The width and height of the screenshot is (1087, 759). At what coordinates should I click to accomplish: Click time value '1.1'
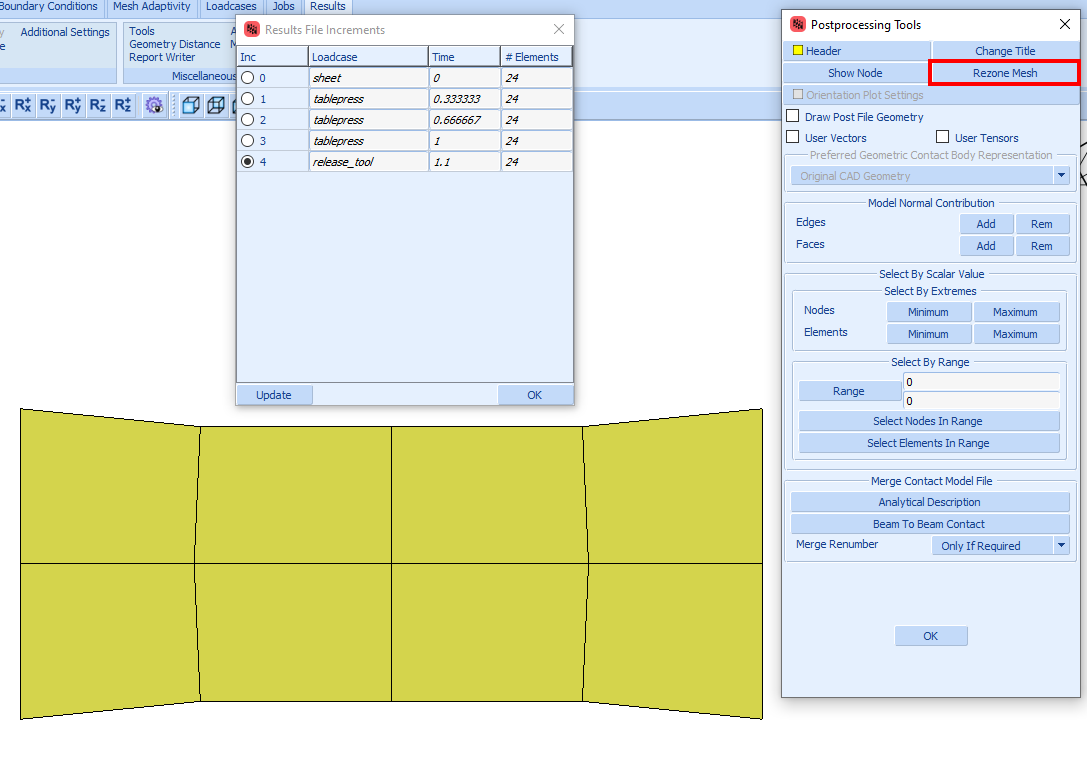(464, 162)
